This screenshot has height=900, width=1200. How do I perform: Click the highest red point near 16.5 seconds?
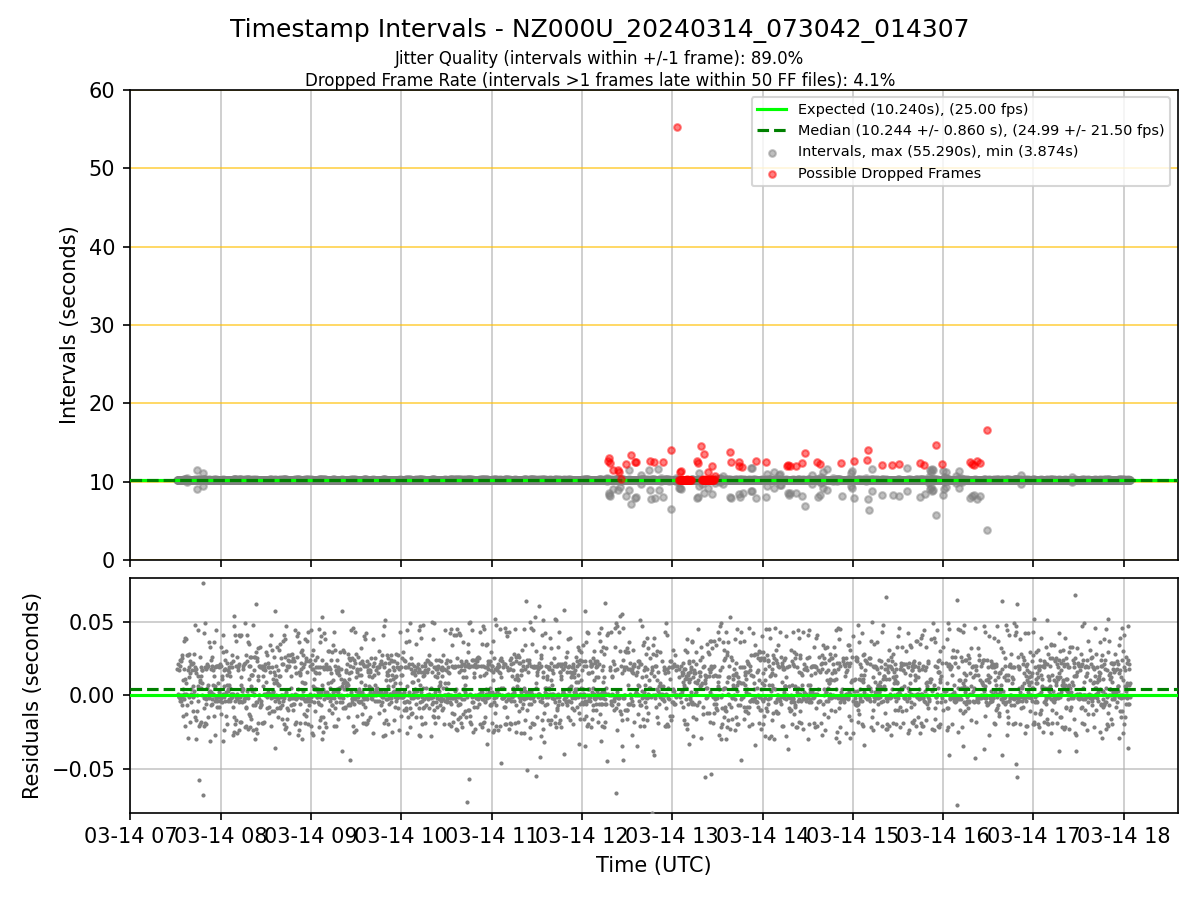click(x=987, y=430)
